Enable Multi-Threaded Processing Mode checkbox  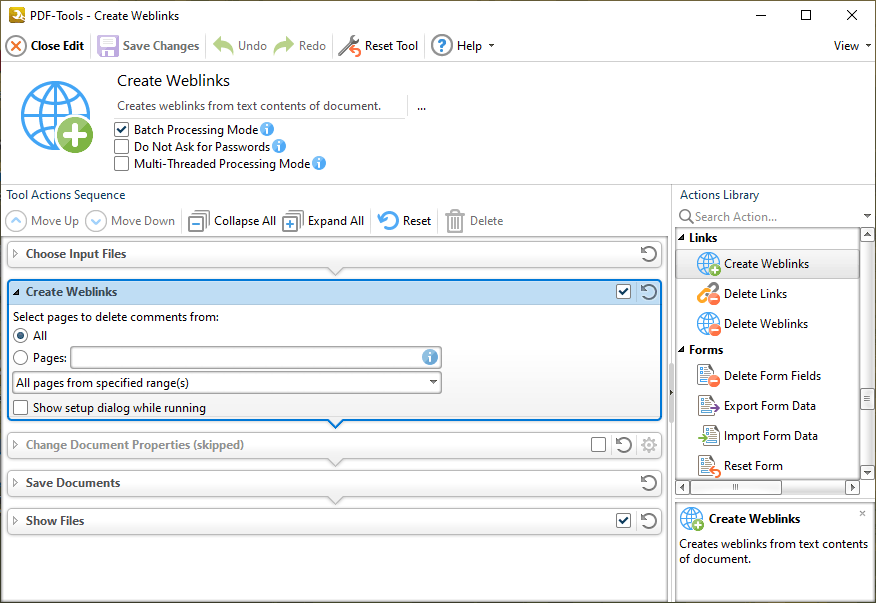(122, 164)
